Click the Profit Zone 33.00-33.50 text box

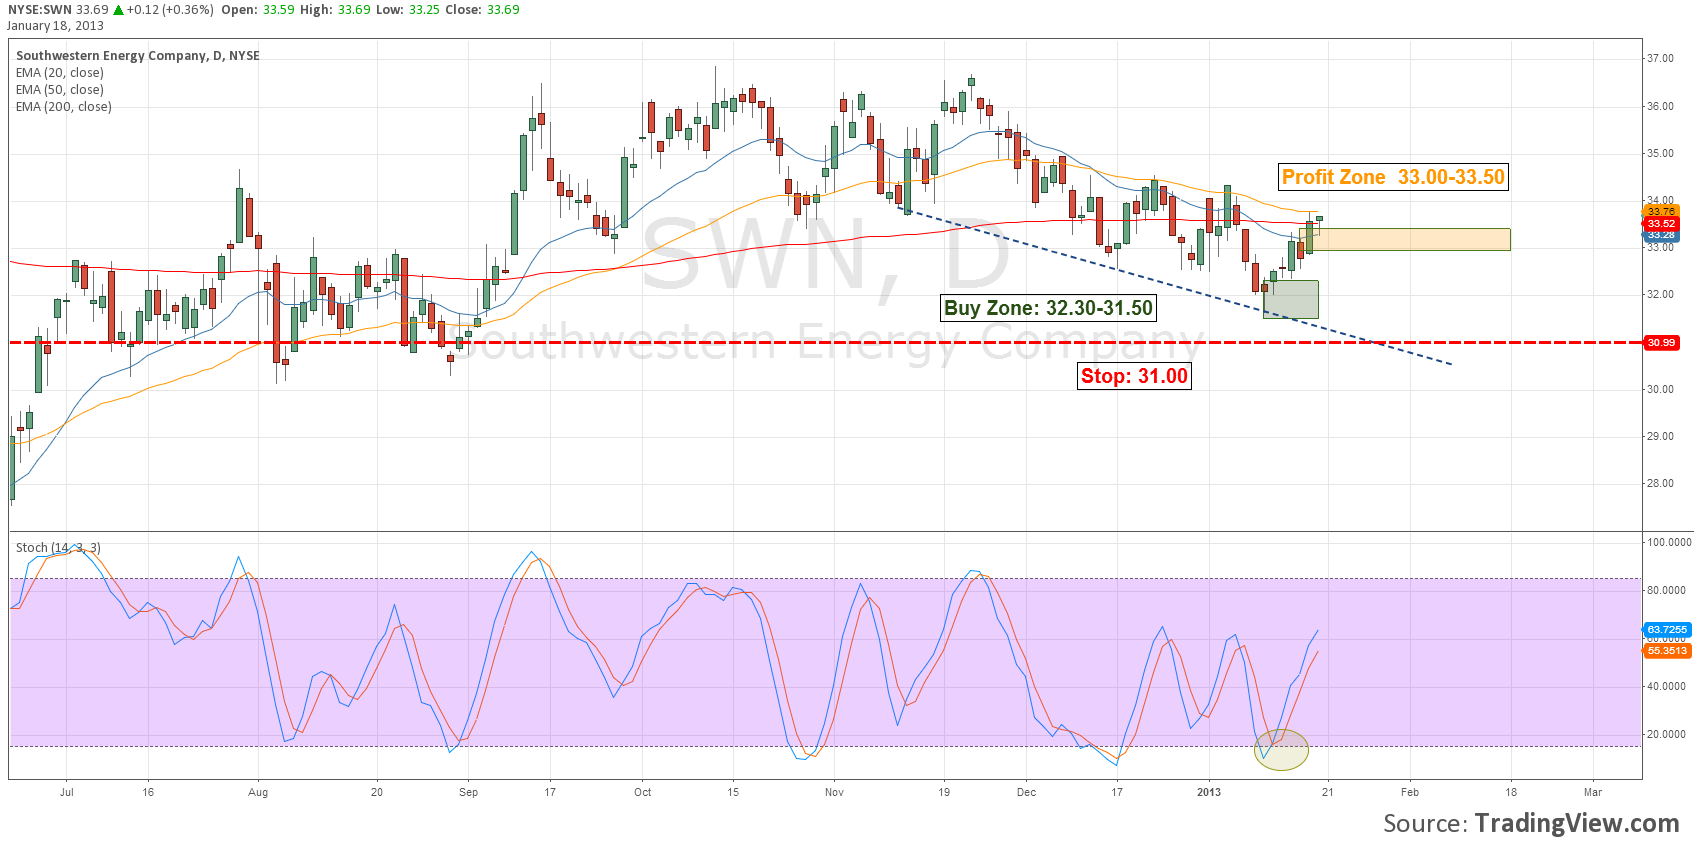1393,177
